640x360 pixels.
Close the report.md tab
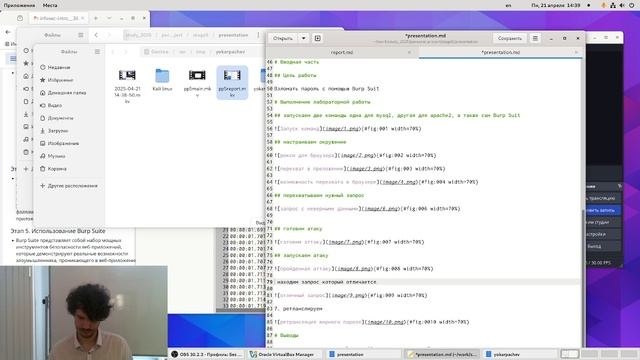[409, 52]
